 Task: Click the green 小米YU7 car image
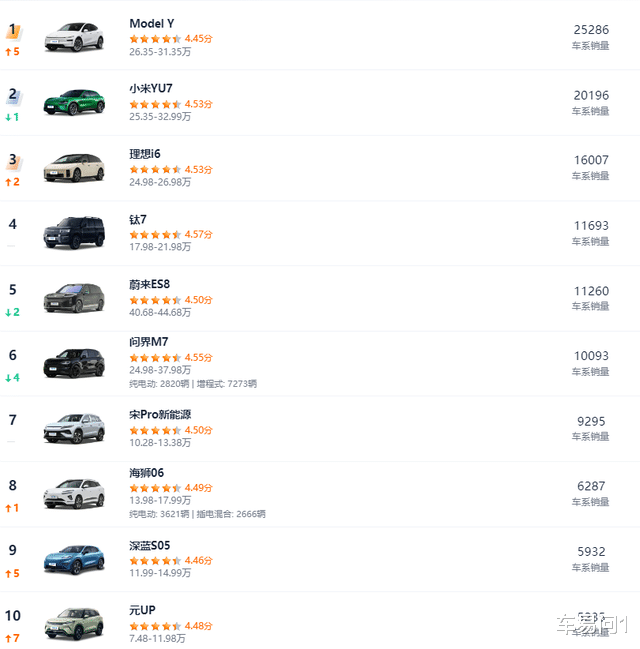tap(73, 102)
